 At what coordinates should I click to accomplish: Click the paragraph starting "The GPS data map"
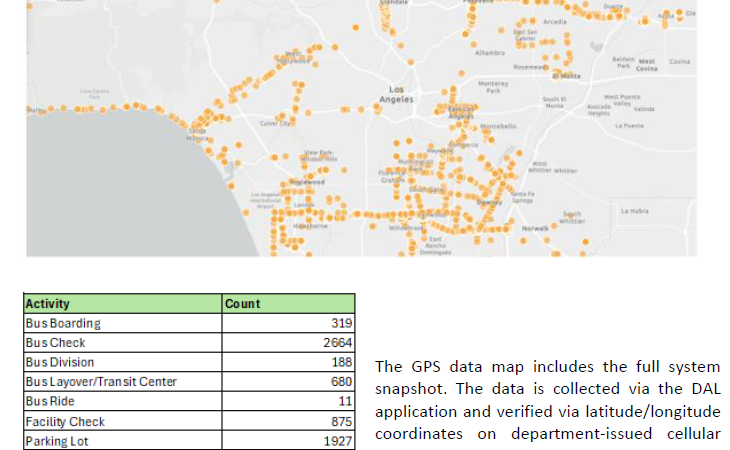click(x=546, y=400)
